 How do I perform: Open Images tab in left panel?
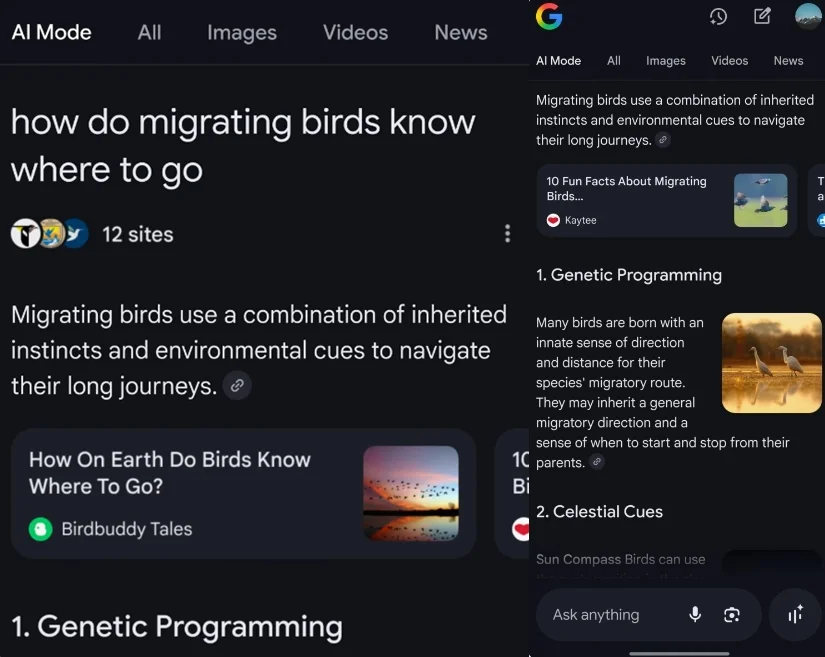pyautogui.click(x=242, y=33)
